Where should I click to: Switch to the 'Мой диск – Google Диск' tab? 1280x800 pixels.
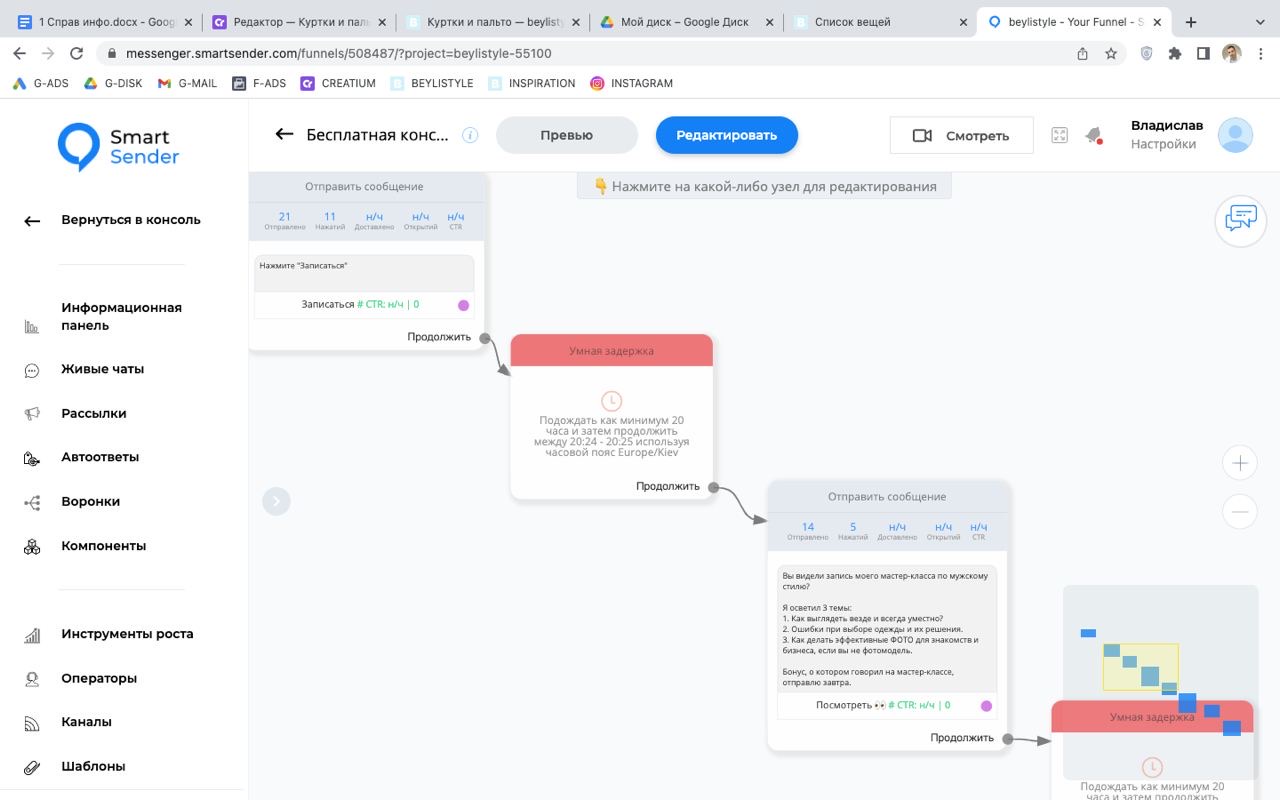[x=687, y=21]
